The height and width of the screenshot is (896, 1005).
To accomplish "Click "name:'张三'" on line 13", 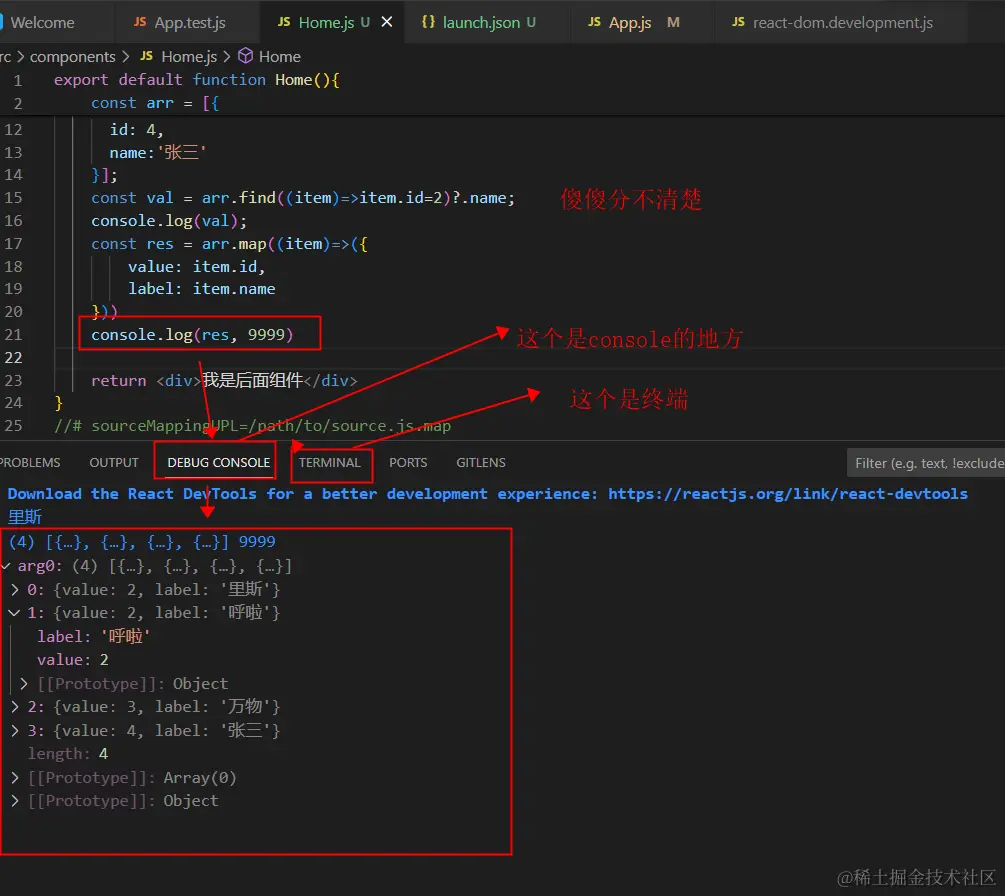I will tap(158, 153).
